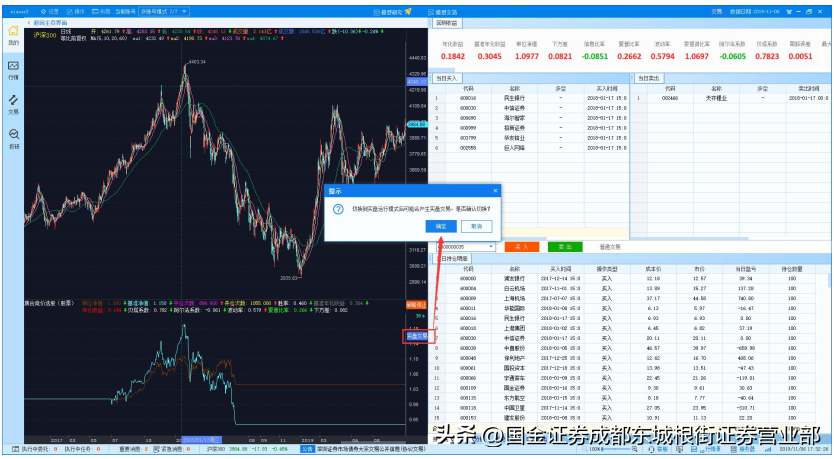Click 天齐锂业 row in 当日卖出 table

(x=731, y=98)
